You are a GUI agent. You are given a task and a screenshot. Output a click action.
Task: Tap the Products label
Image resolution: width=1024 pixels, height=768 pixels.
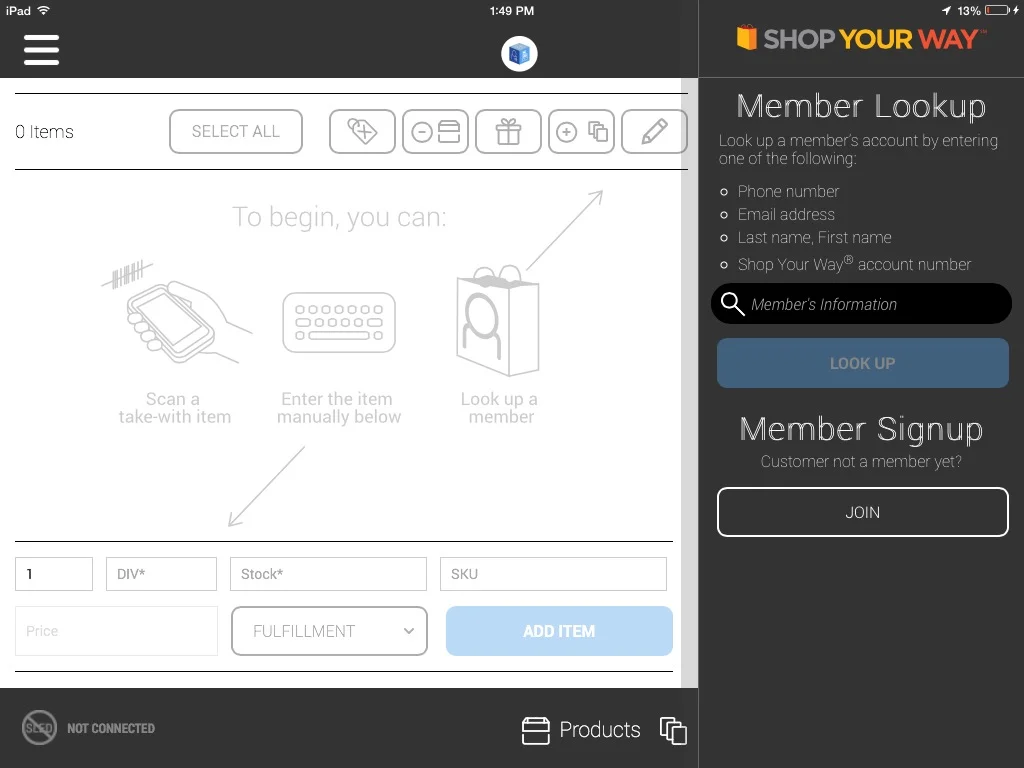click(x=600, y=729)
